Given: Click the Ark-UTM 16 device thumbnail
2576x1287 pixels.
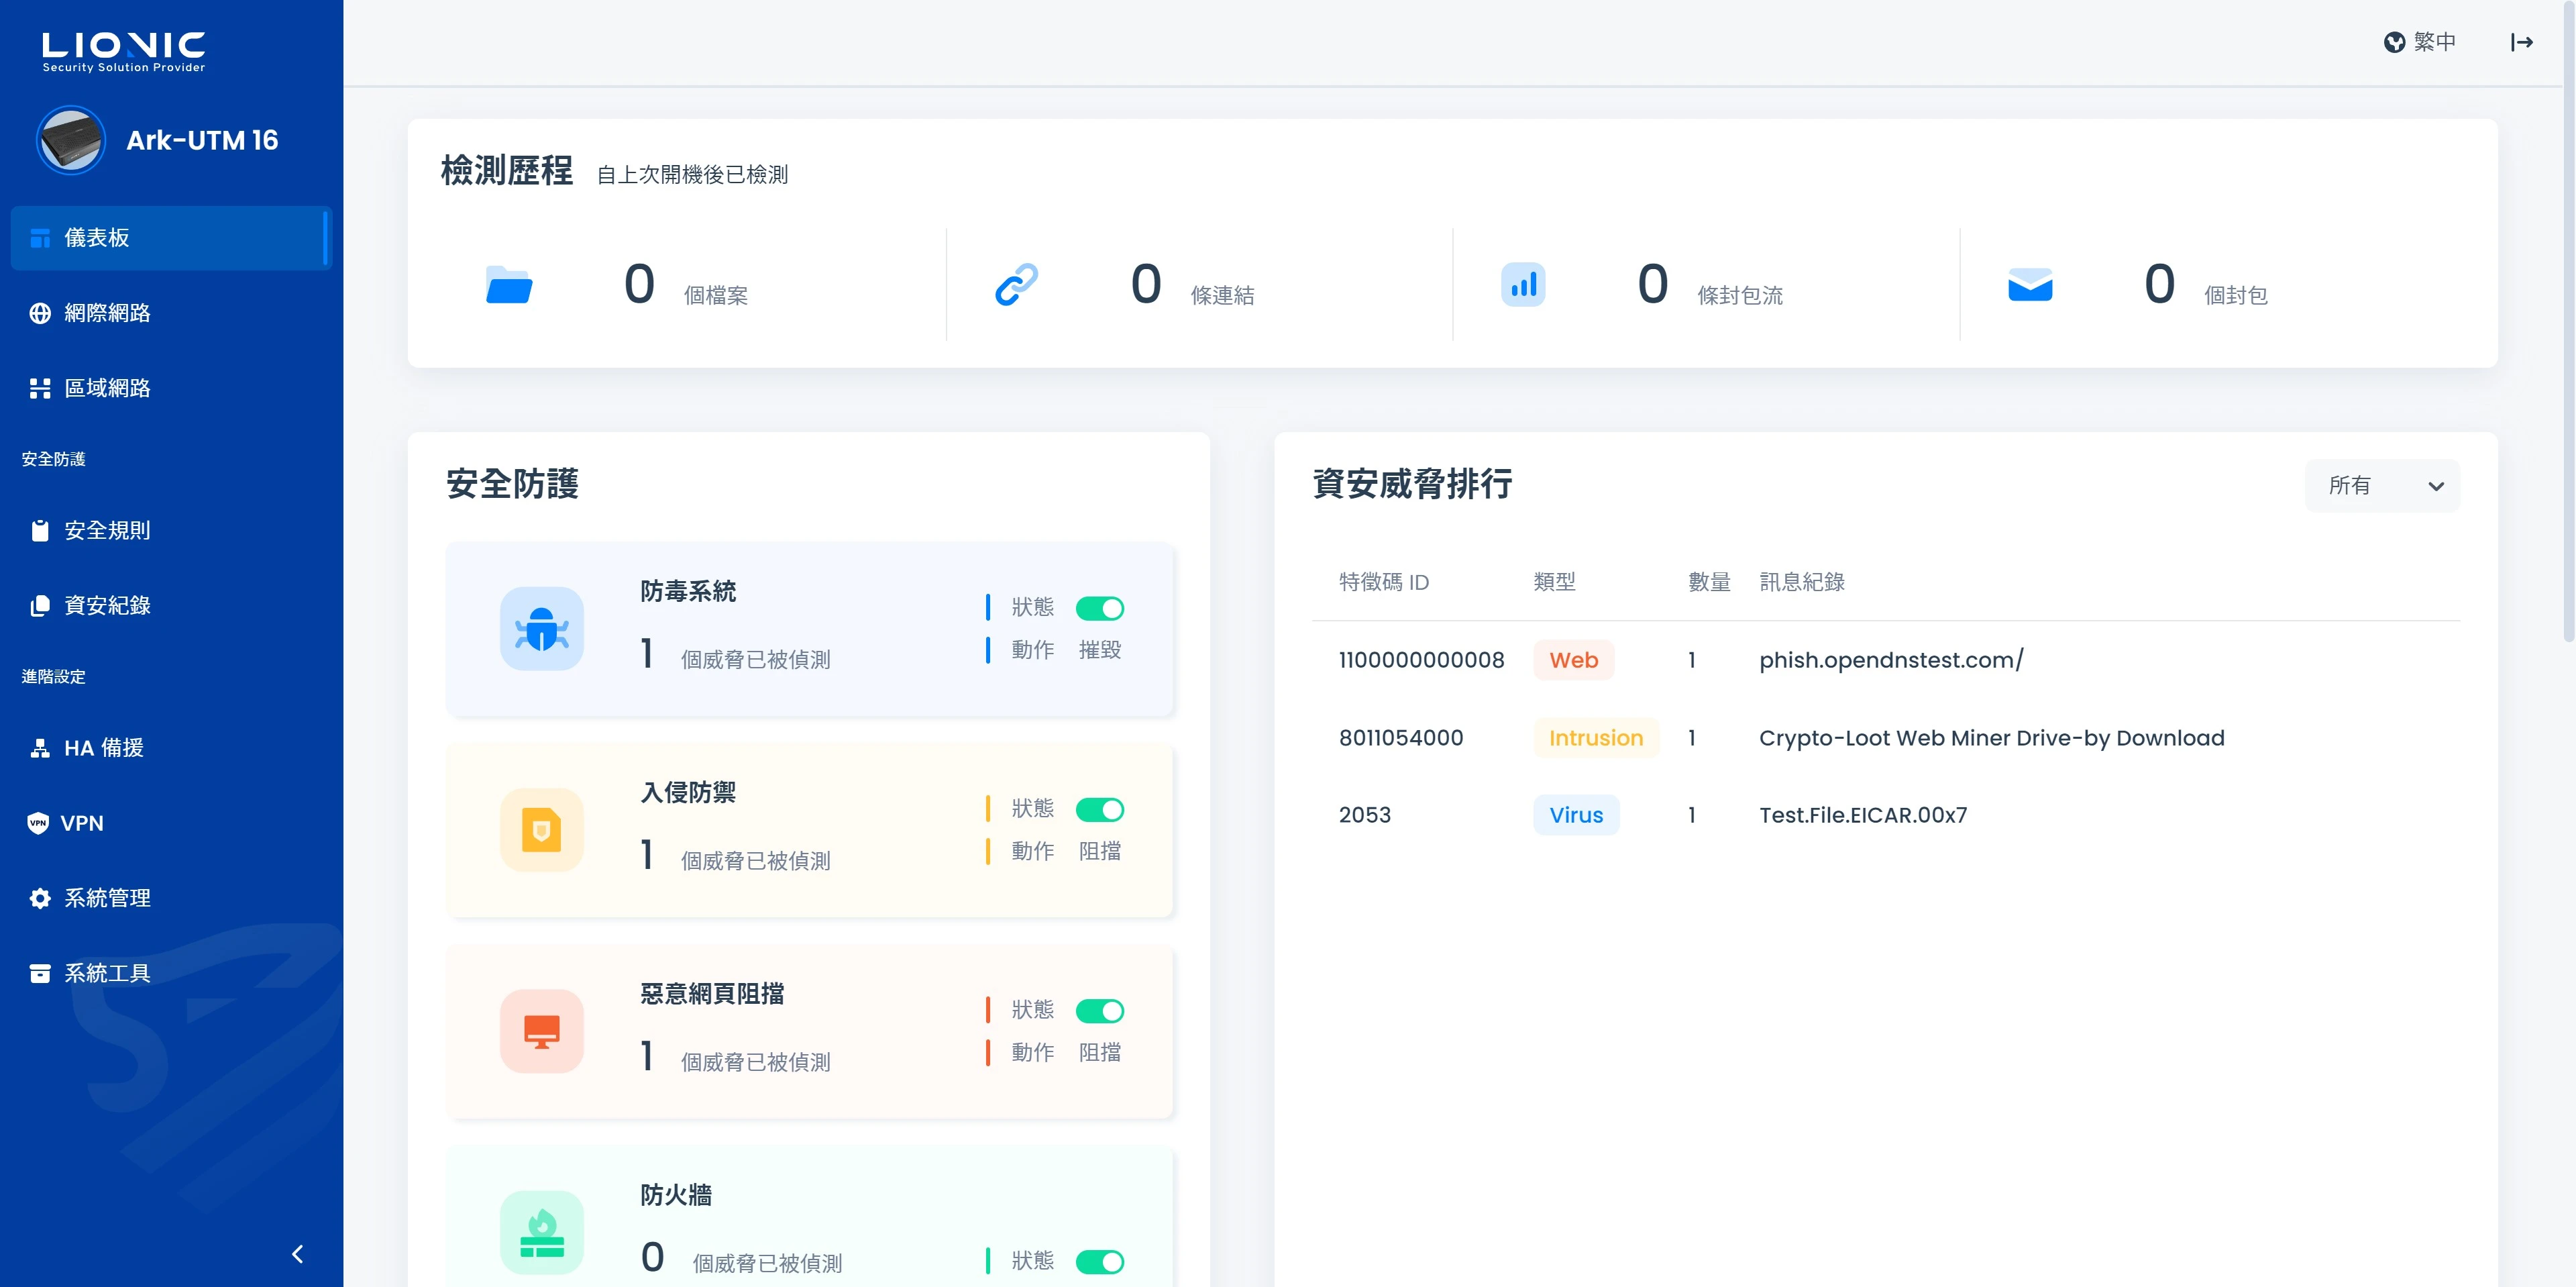Looking at the screenshot, I should pyautogui.click(x=71, y=140).
